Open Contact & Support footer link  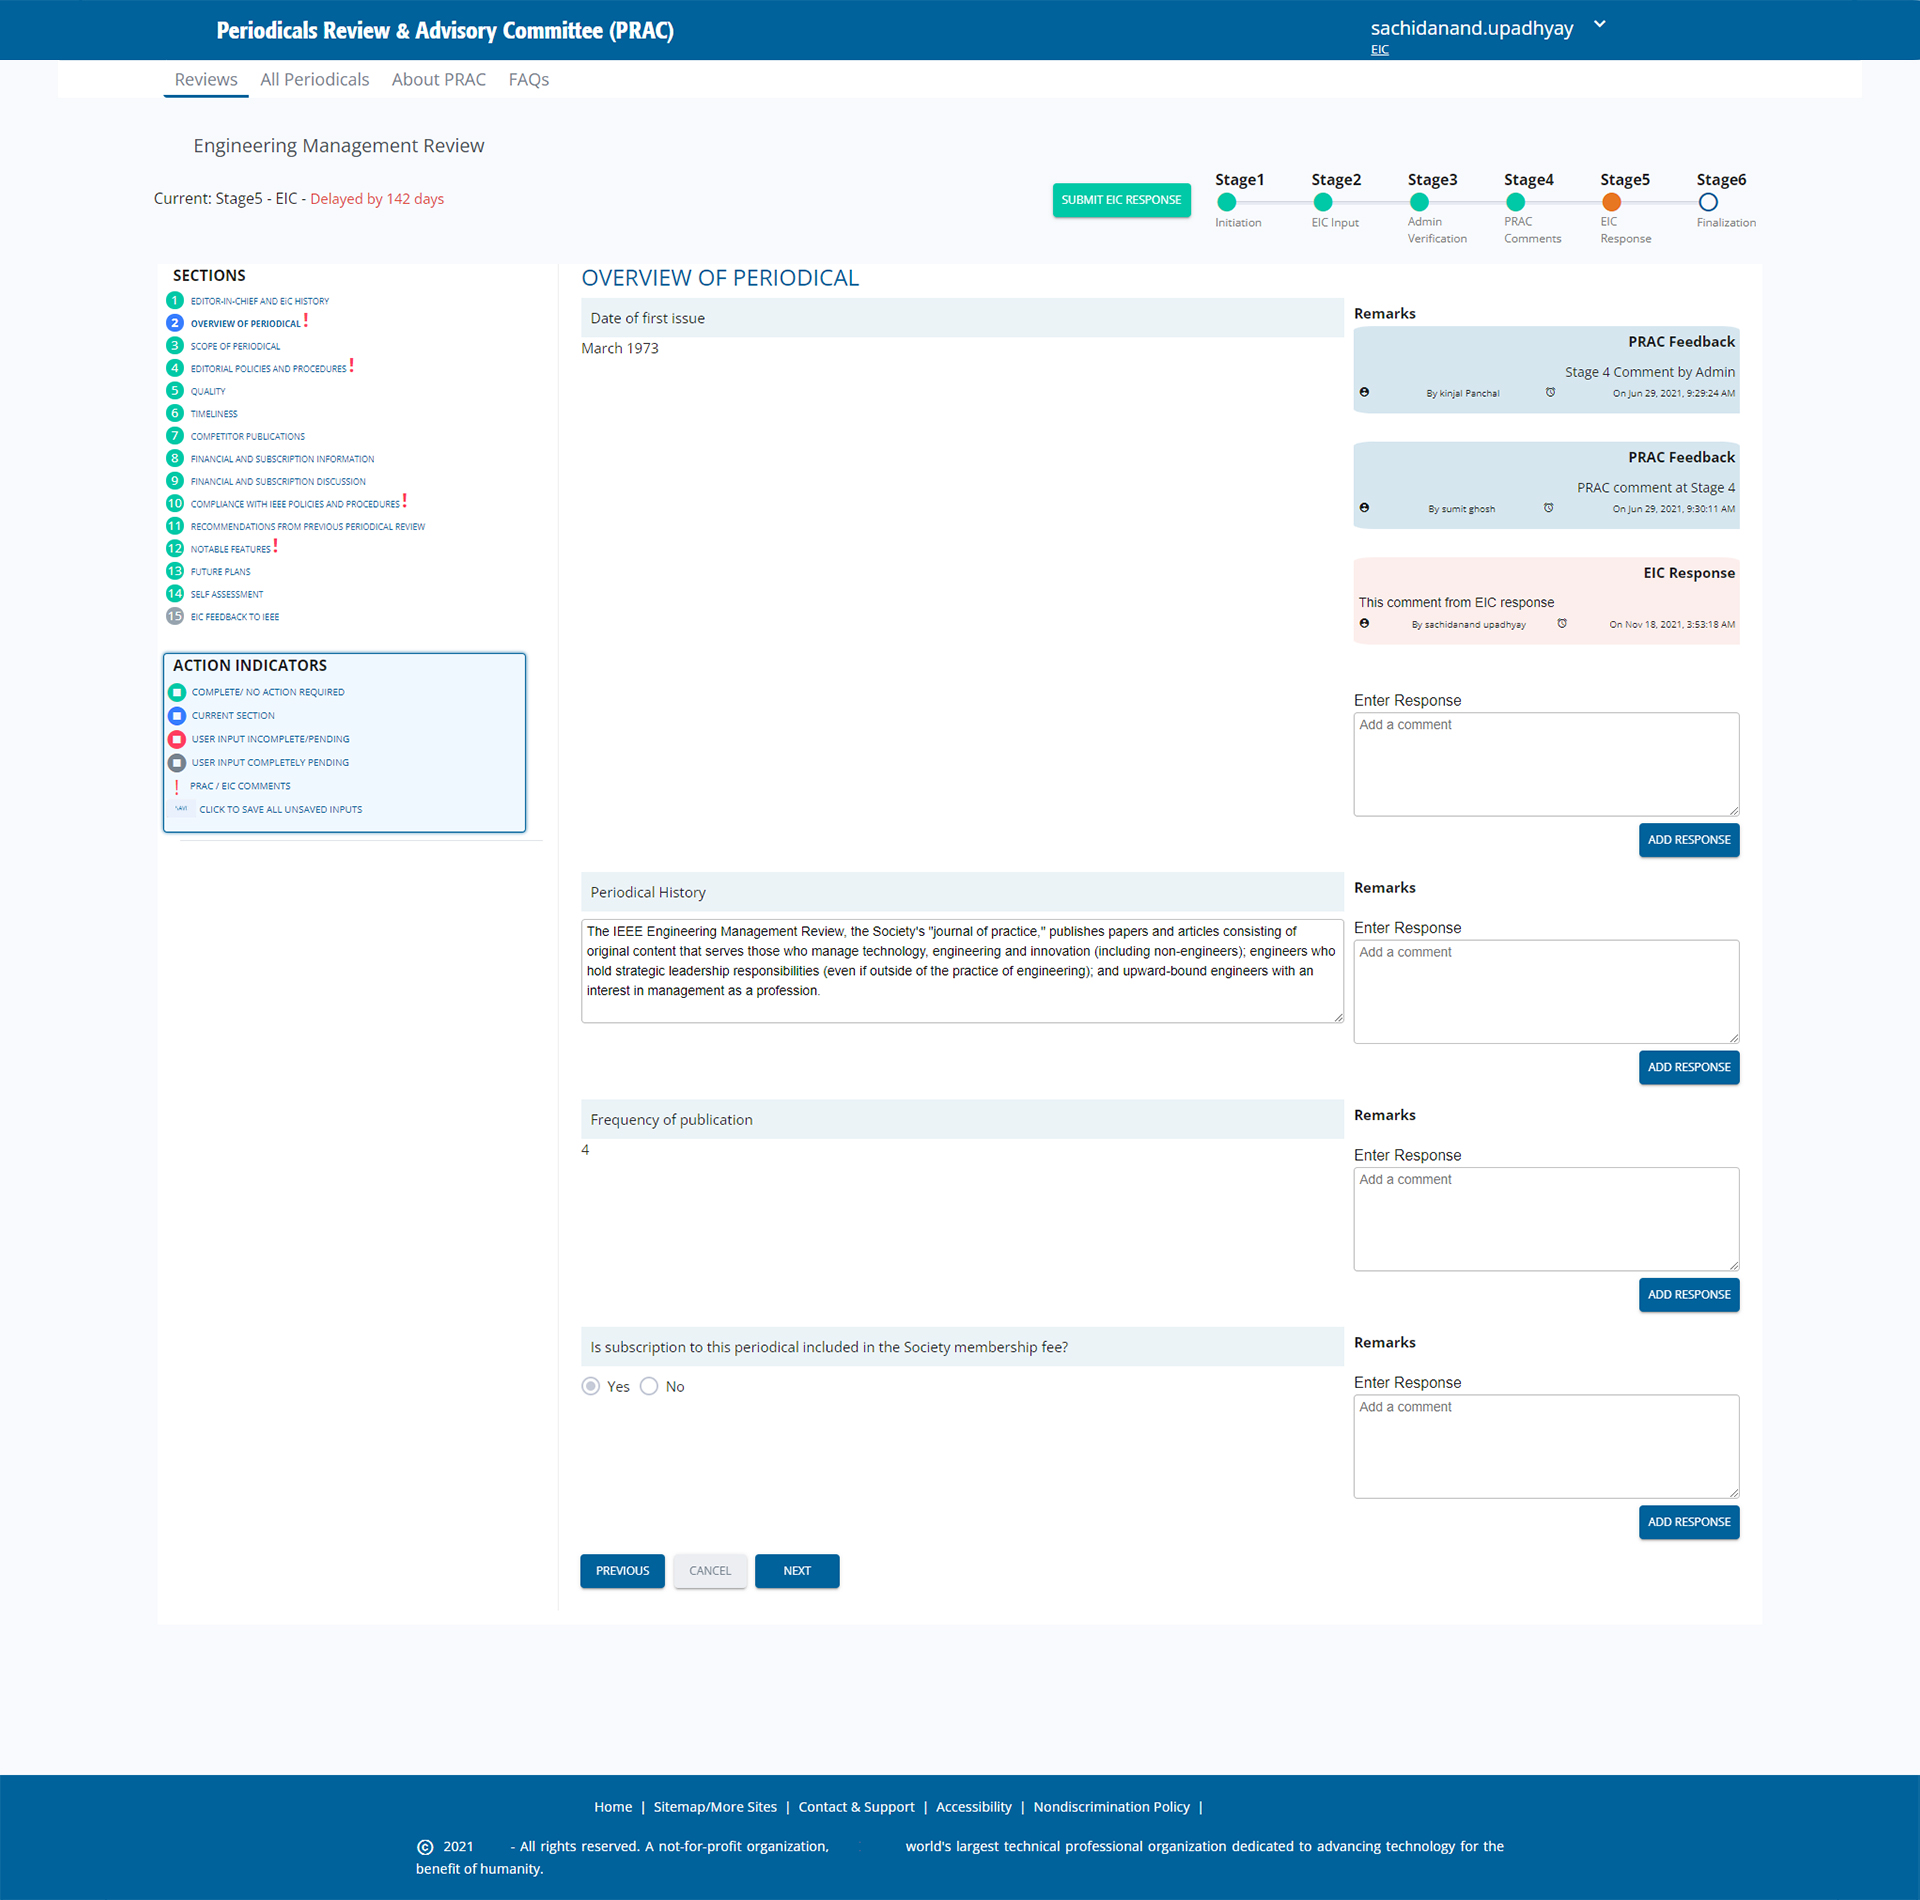[x=856, y=1807]
